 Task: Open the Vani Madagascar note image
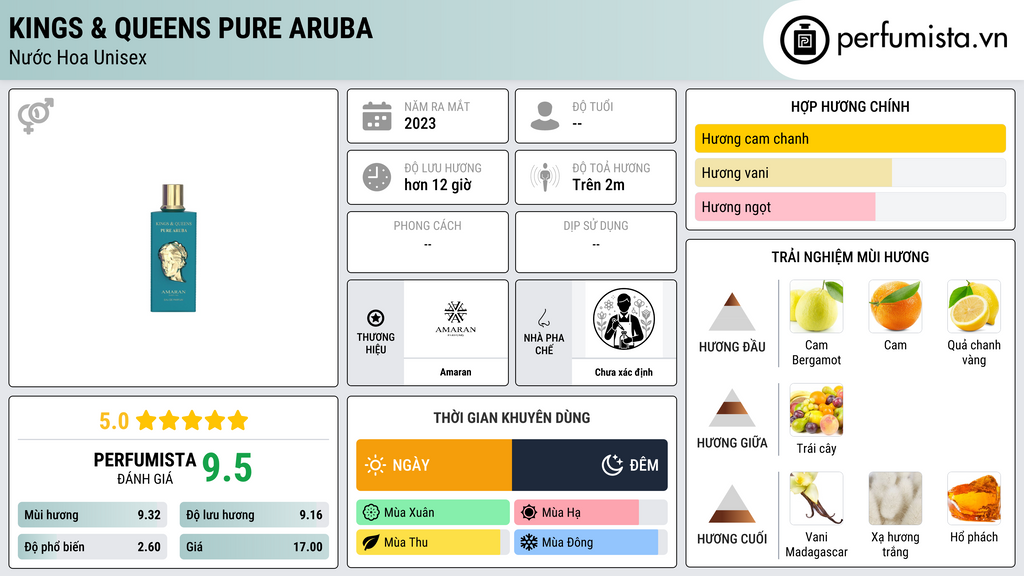(x=816, y=498)
